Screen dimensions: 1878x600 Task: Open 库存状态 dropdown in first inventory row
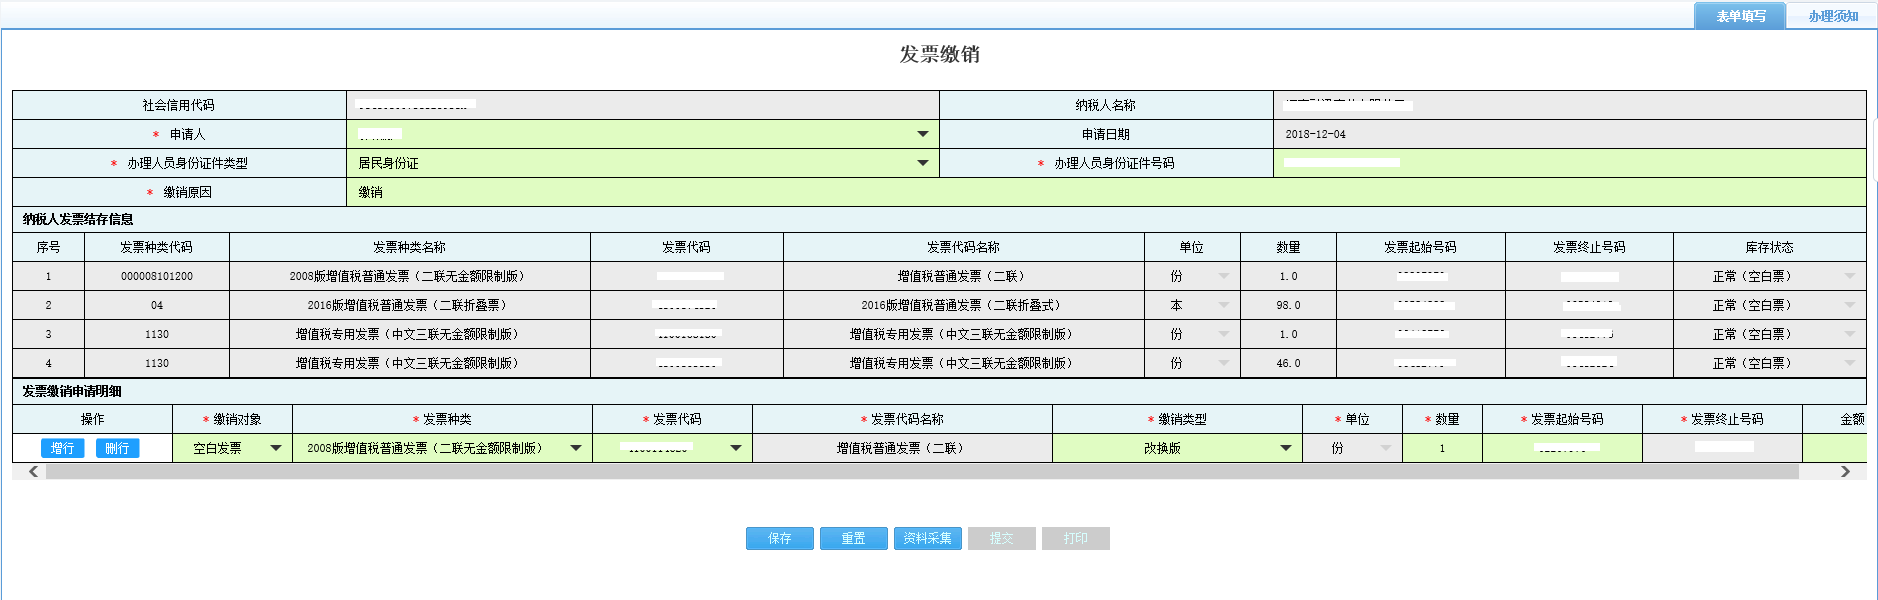(1849, 276)
